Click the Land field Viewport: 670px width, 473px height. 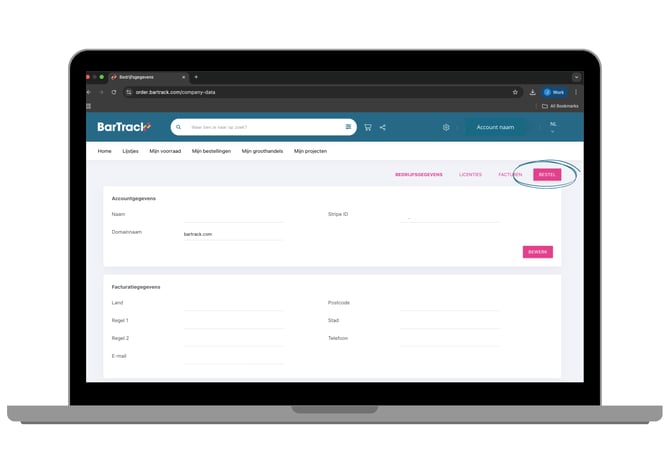point(233,305)
